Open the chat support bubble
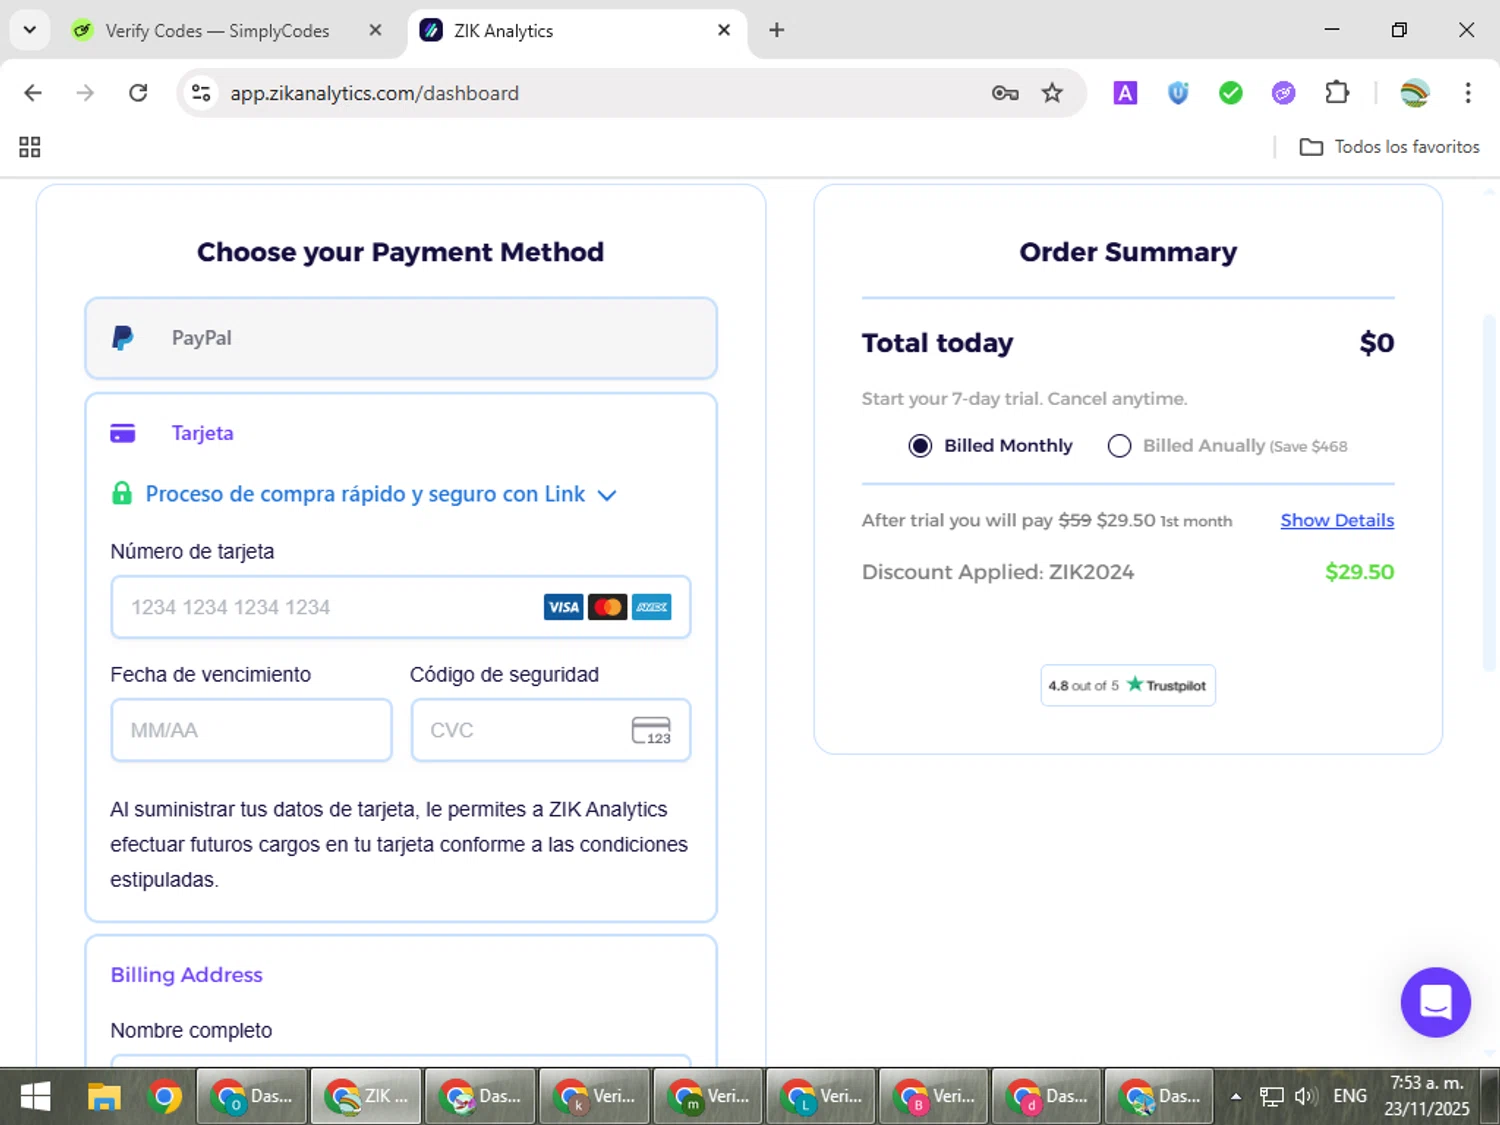 (x=1435, y=1002)
